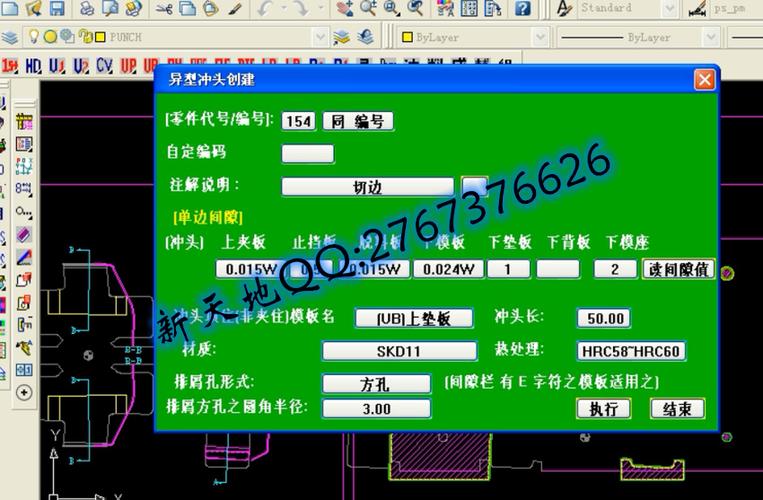Image resolution: width=763 pixels, height=500 pixels.
Task: Redo the action with the right-curved arrow
Action: pyautogui.click(x=302, y=7)
